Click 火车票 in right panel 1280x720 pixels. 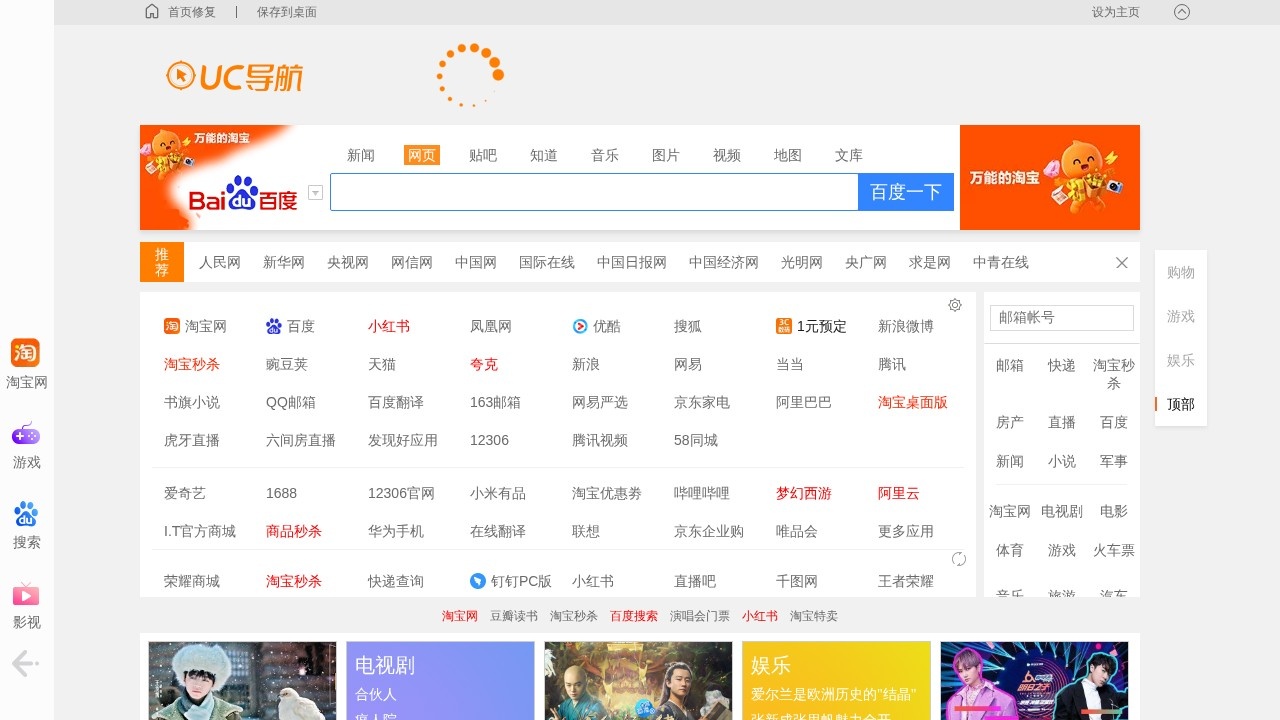coord(1114,550)
